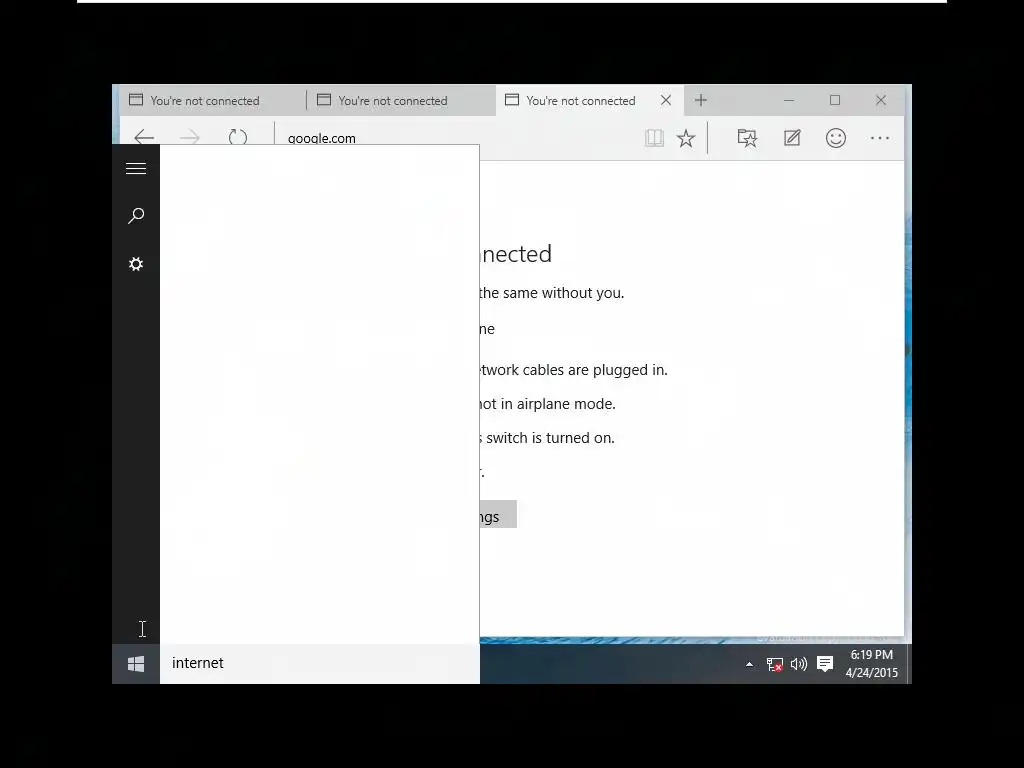This screenshot has width=1024, height=768.
Task: Maximize the browser window
Action: coord(835,100)
